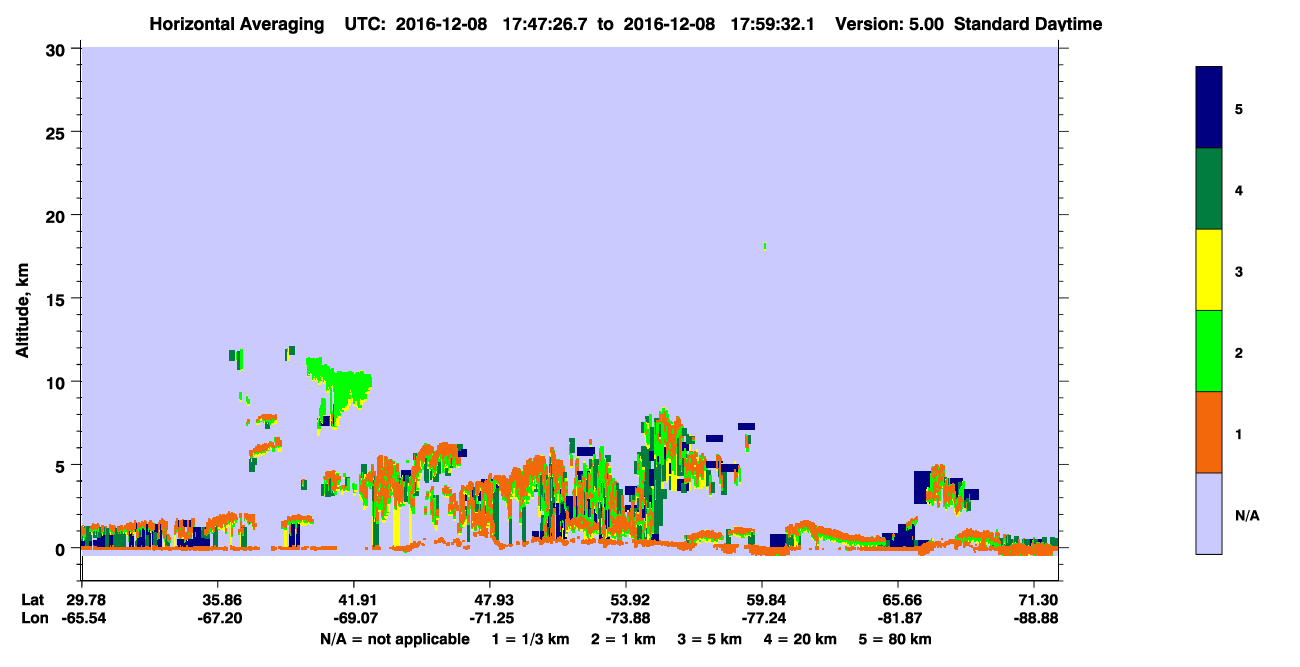Click the color bar label 'N/A'
1300x667 pixels.
1246,515
